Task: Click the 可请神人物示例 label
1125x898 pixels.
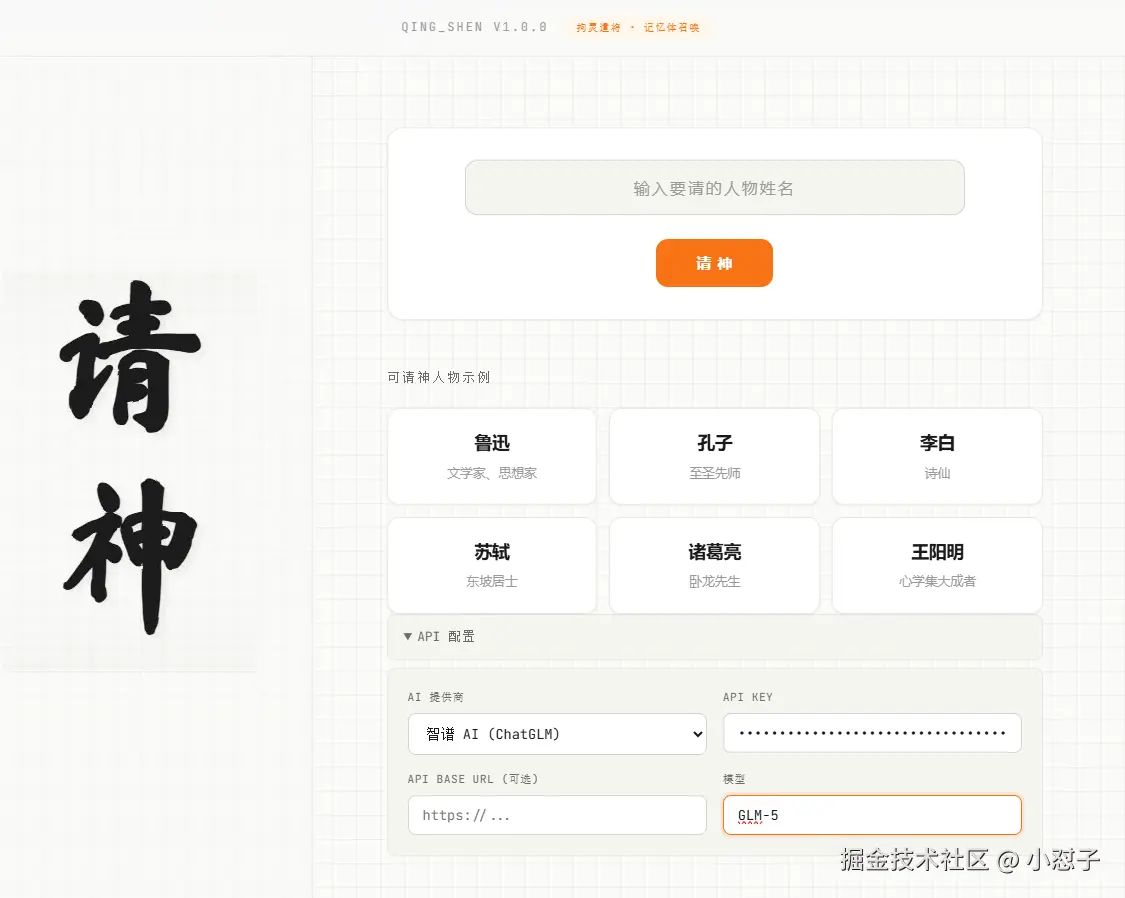Action: pos(438,377)
